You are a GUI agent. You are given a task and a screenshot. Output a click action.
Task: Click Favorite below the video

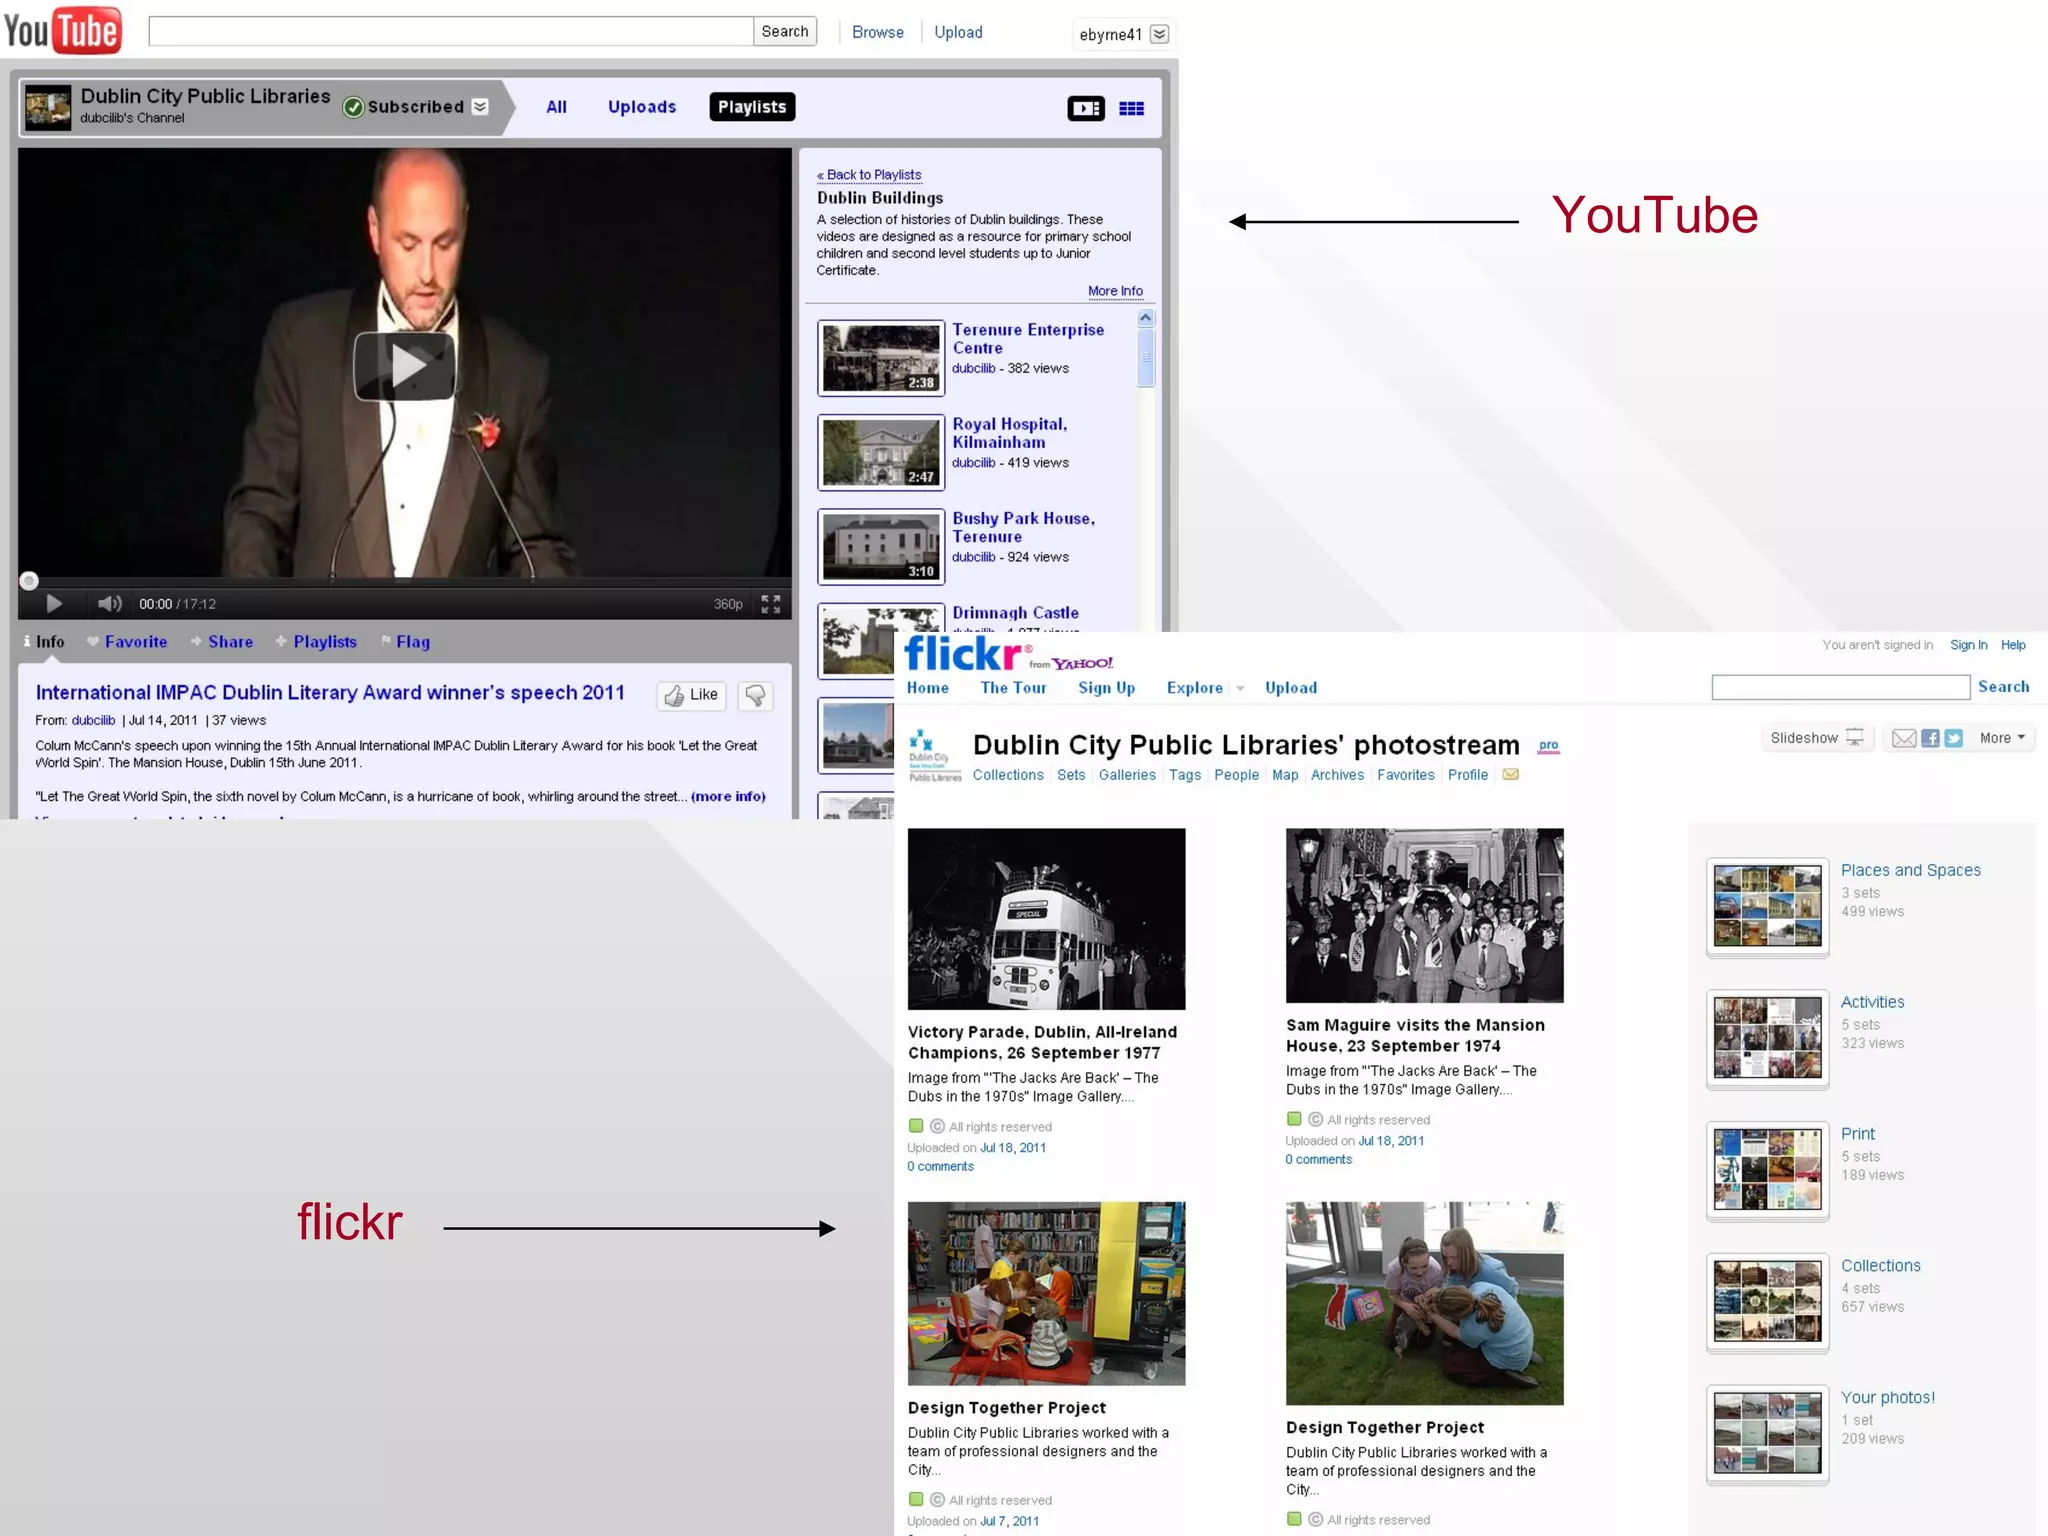127,642
